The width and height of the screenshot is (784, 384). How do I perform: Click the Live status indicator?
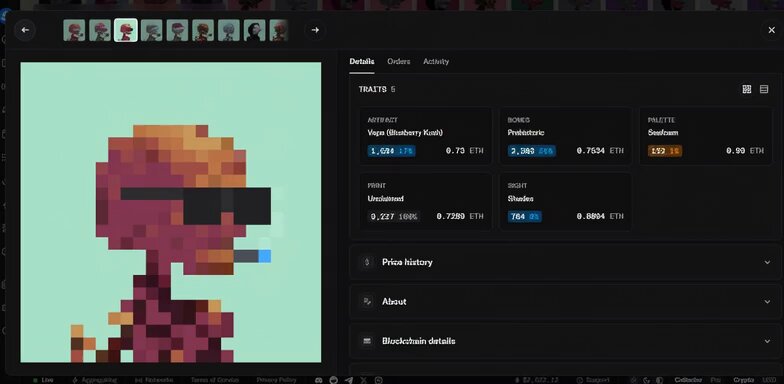[x=44, y=380]
